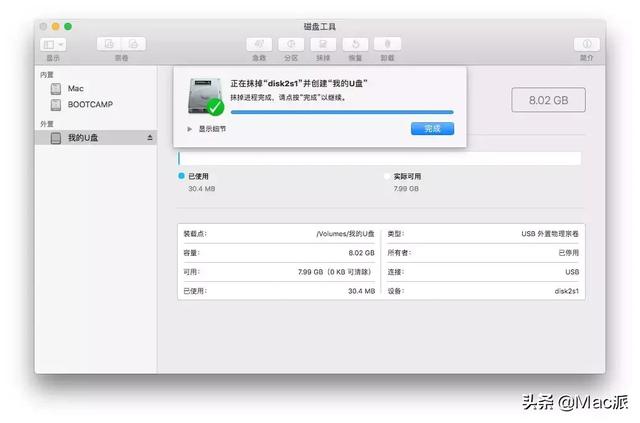This screenshot has width=640, height=423.
Task: Click the Partition (分区) toolbar icon
Action: pyautogui.click(x=291, y=44)
